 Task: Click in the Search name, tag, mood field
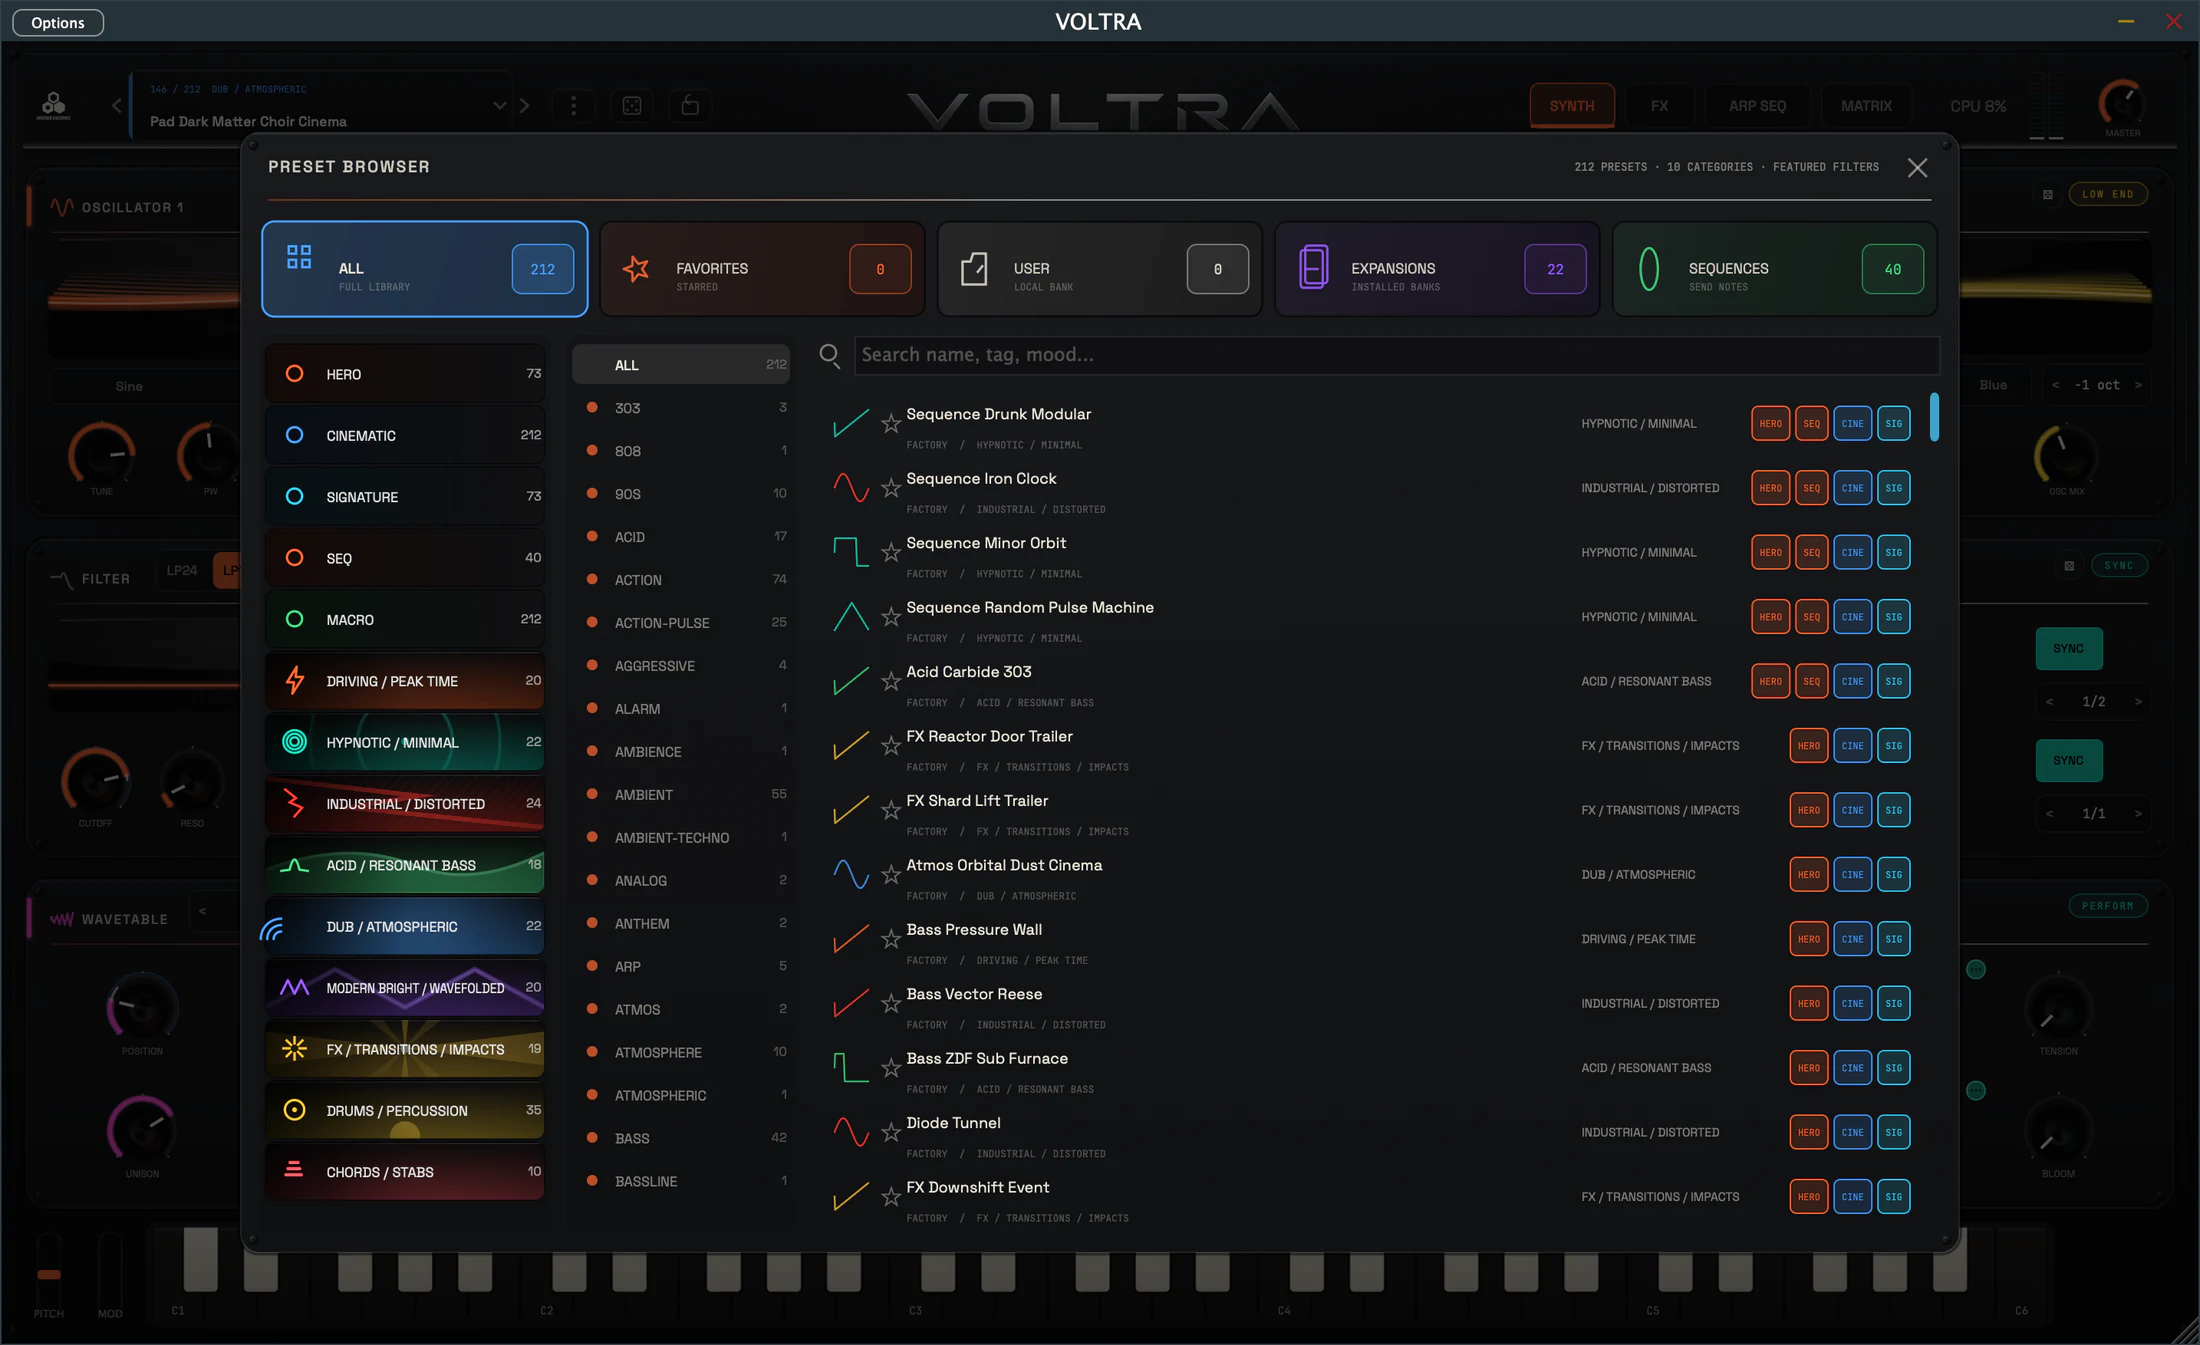pyautogui.click(x=1397, y=356)
